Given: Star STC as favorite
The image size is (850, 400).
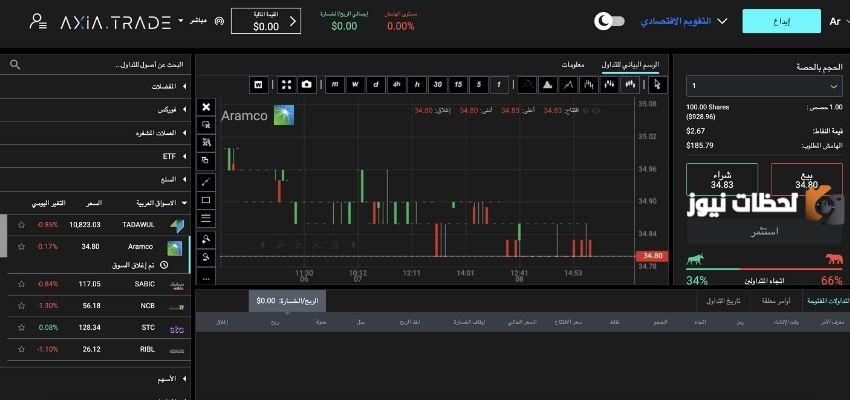Looking at the screenshot, I should coord(21,327).
